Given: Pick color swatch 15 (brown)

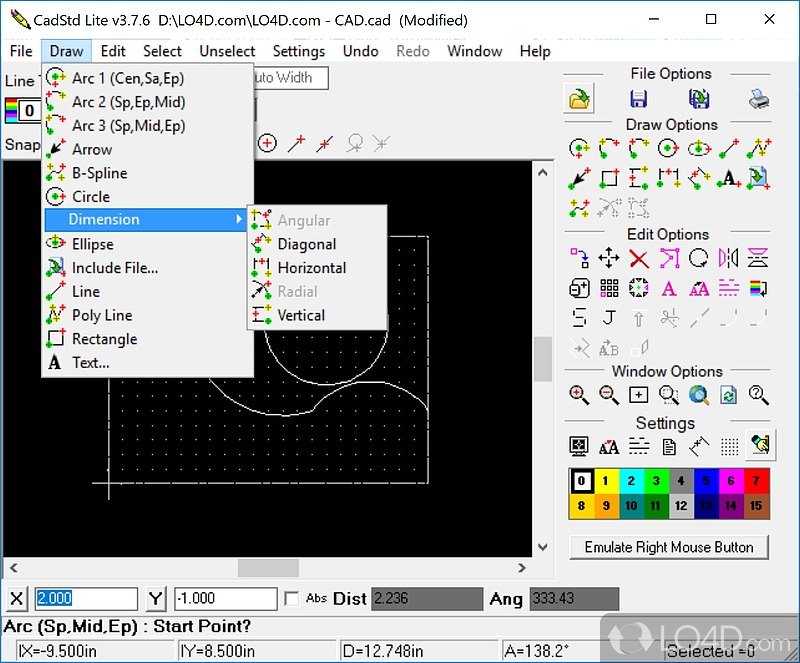Looking at the screenshot, I should [x=756, y=506].
